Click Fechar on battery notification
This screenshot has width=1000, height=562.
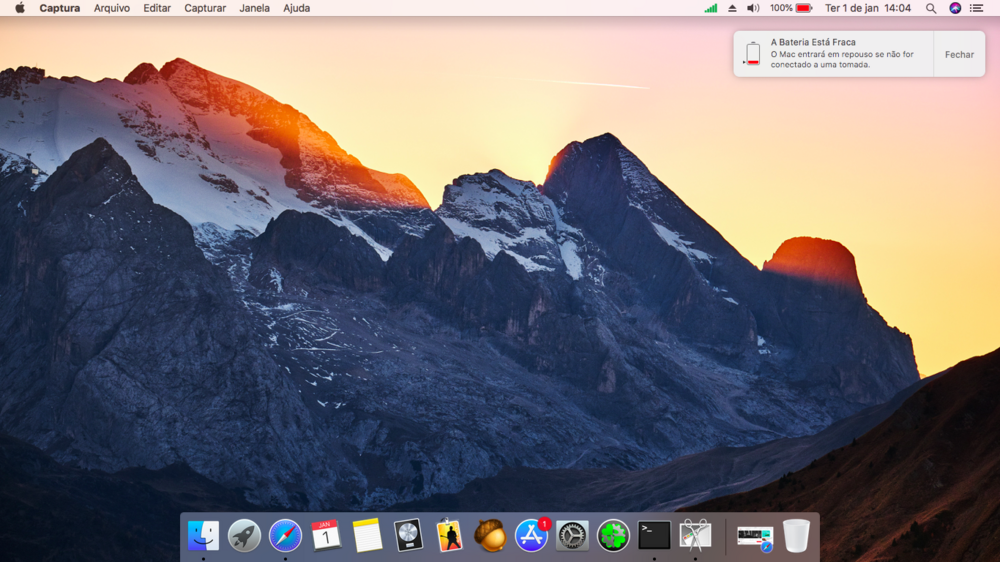pos(959,55)
